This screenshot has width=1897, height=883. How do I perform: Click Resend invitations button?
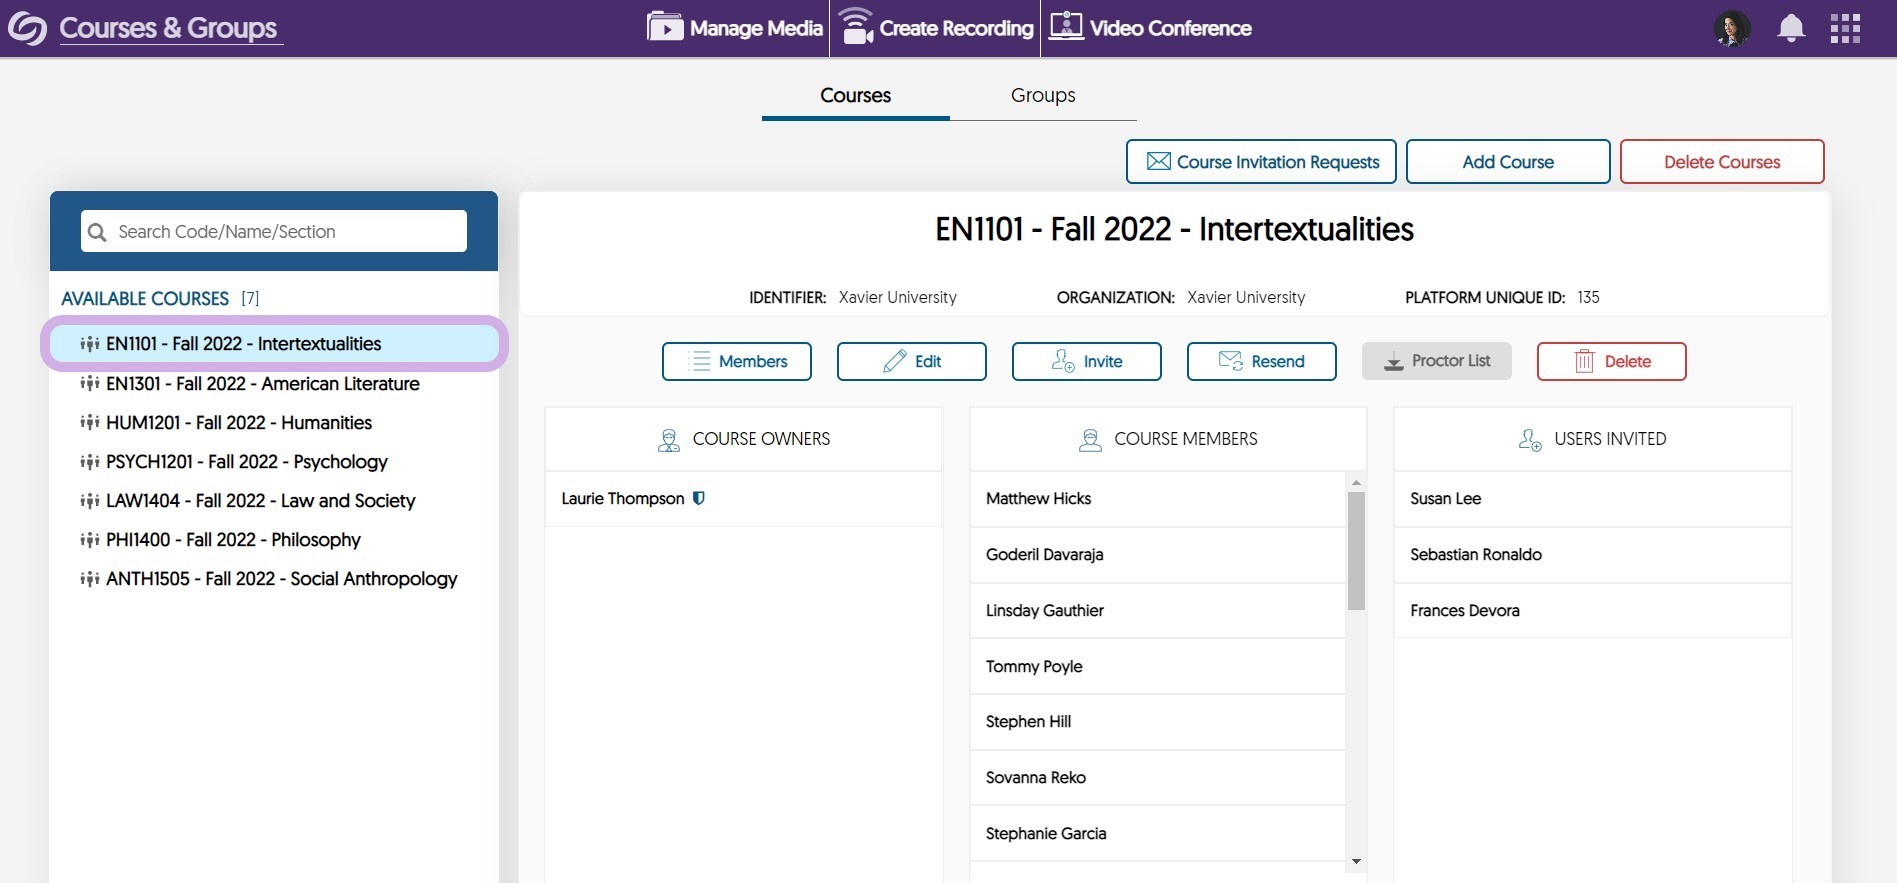(x=1261, y=361)
